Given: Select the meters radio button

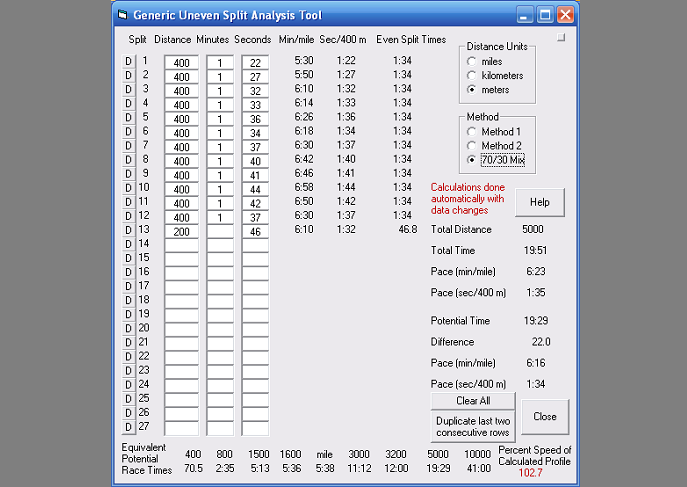Looking at the screenshot, I should [x=472, y=90].
